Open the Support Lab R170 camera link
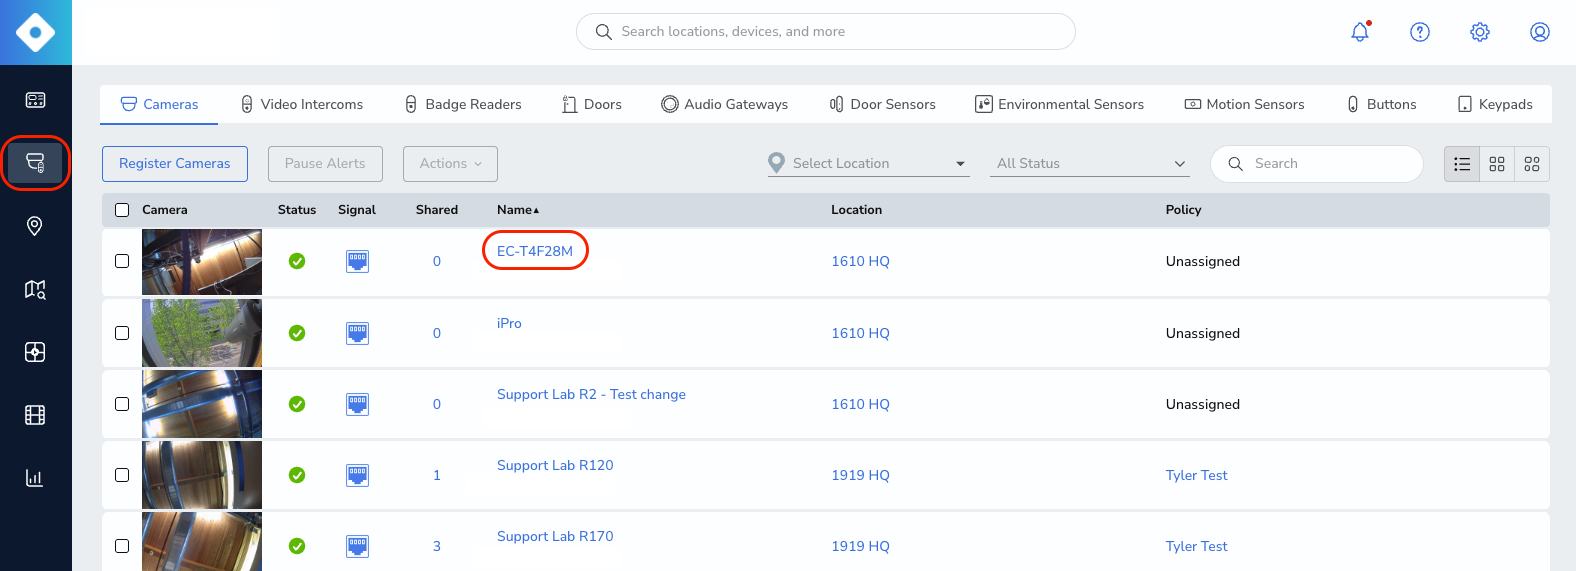The width and height of the screenshot is (1576, 571). pos(555,536)
